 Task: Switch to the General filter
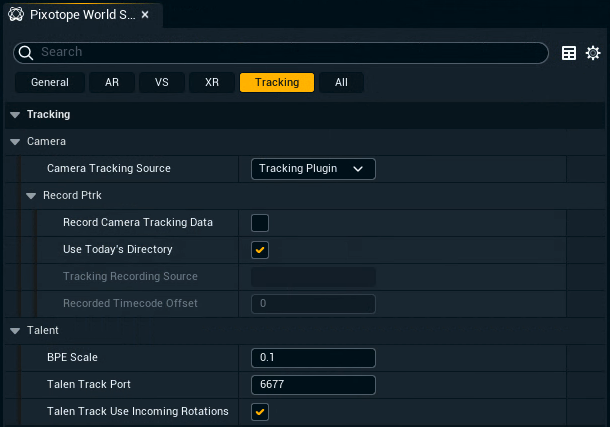pos(50,82)
